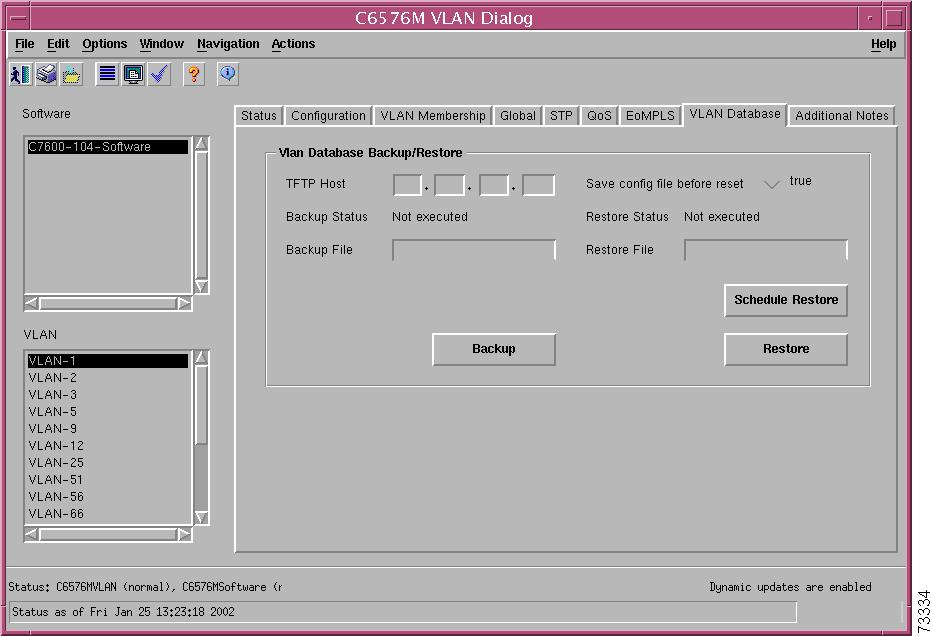View the Additional Notes tab
The height and width of the screenshot is (636, 932).
(842, 116)
